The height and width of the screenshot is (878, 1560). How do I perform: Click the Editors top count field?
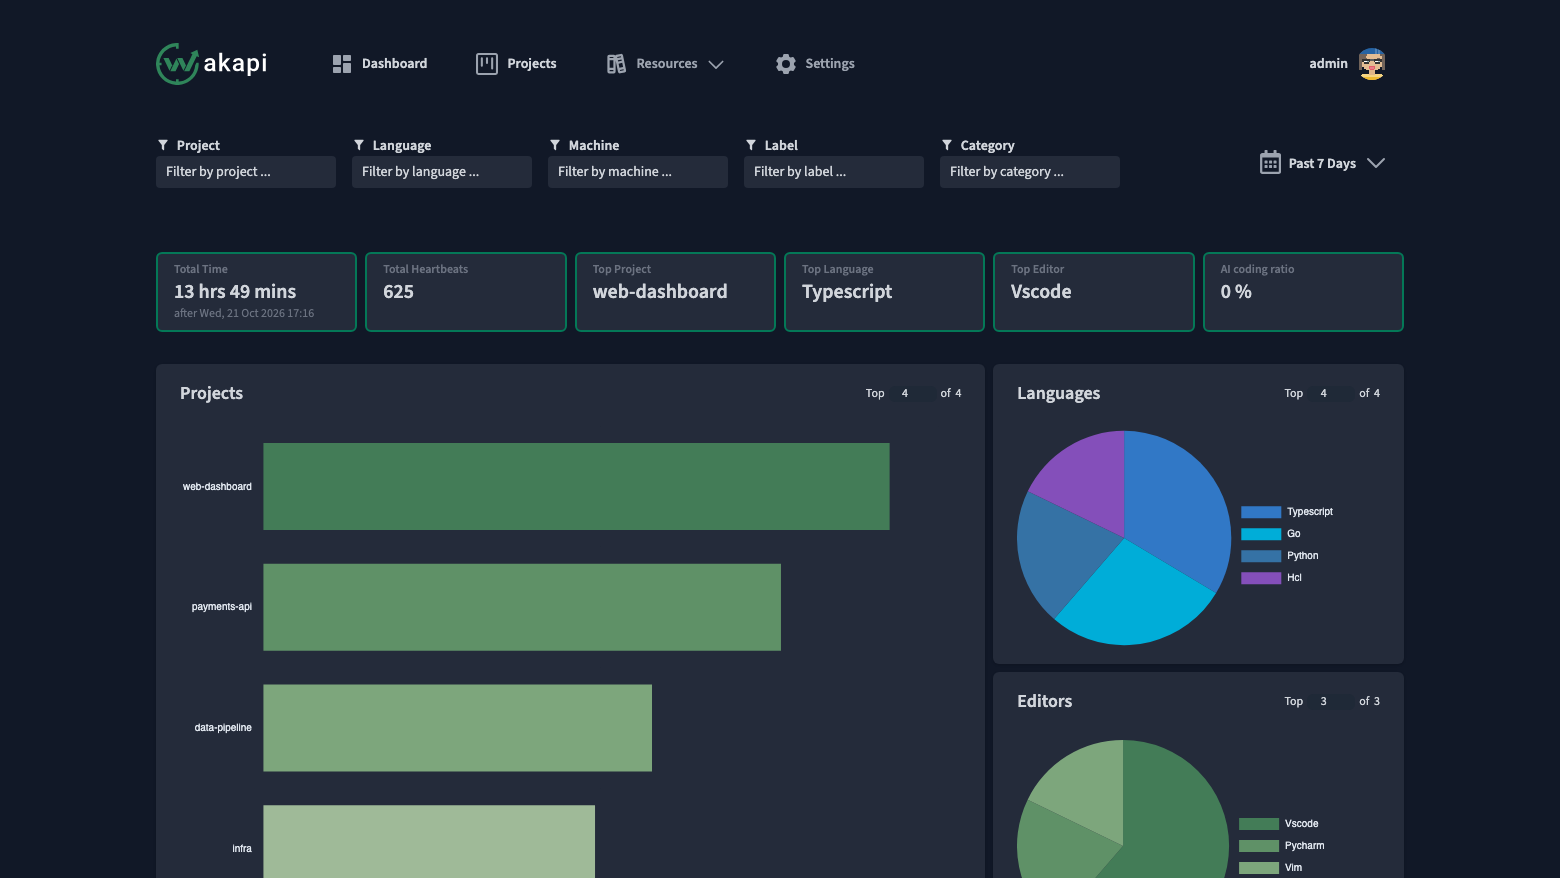click(x=1331, y=702)
